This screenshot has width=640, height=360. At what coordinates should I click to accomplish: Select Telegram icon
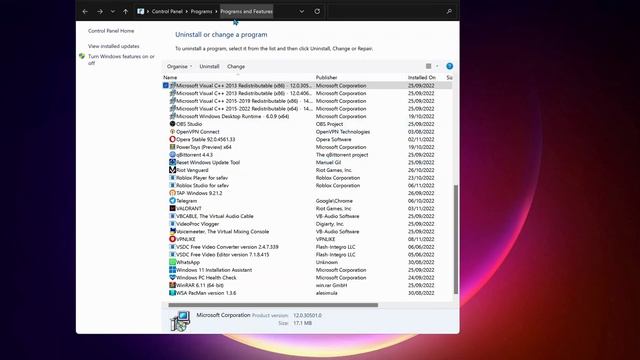[x=172, y=200]
